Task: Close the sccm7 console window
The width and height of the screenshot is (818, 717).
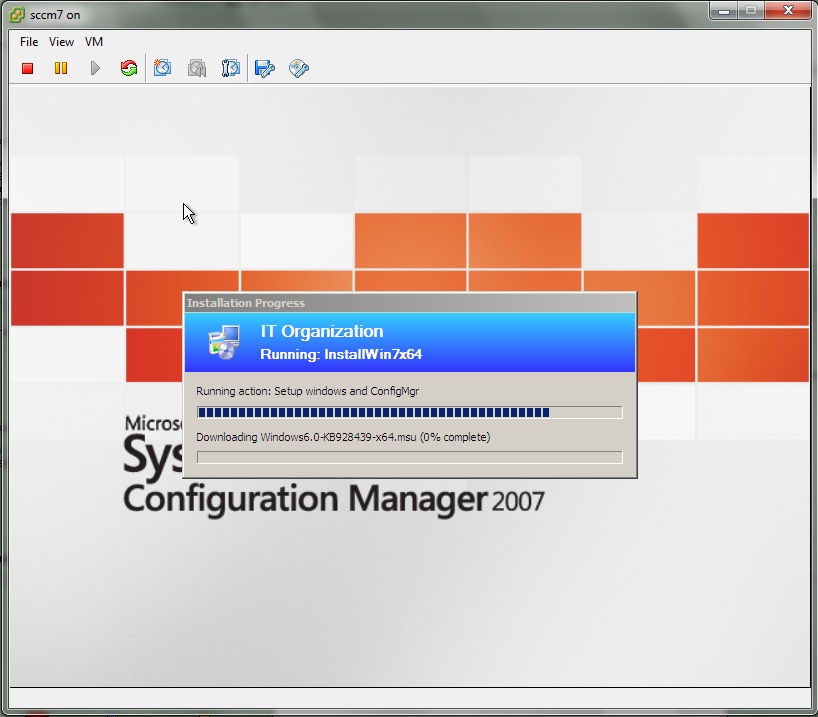Action: point(788,11)
